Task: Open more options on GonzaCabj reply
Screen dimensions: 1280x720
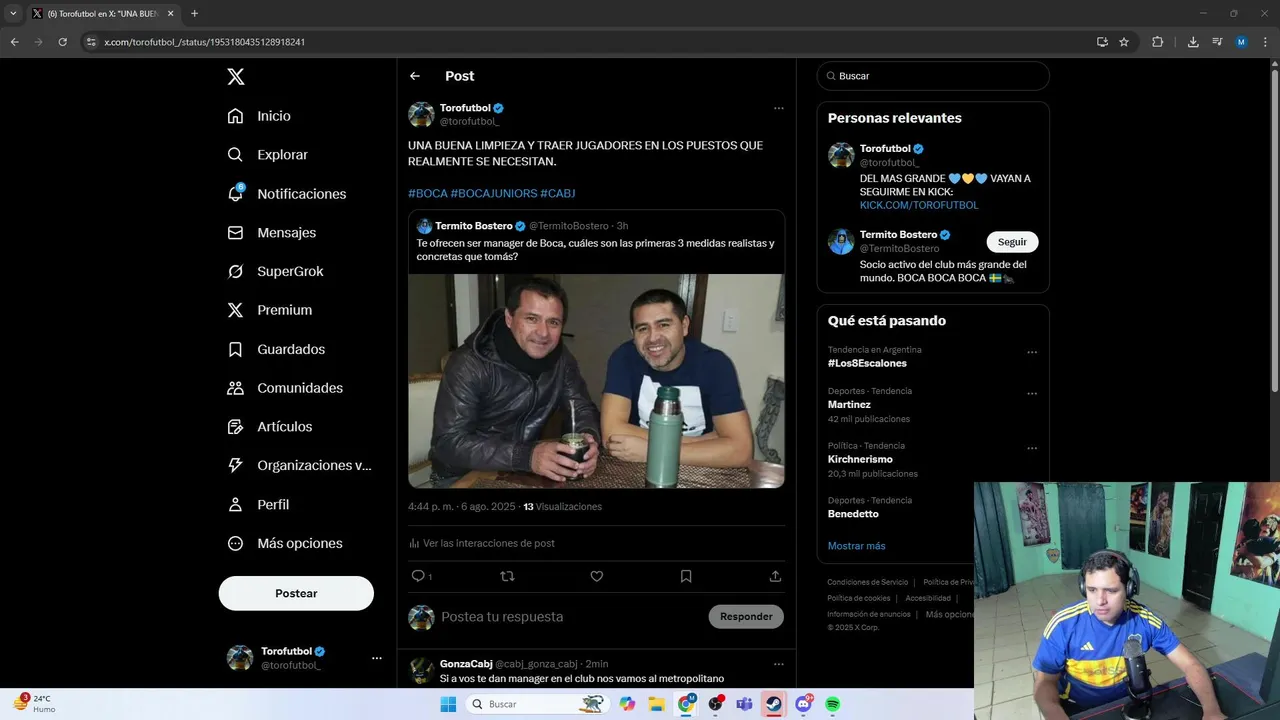Action: tap(778, 664)
